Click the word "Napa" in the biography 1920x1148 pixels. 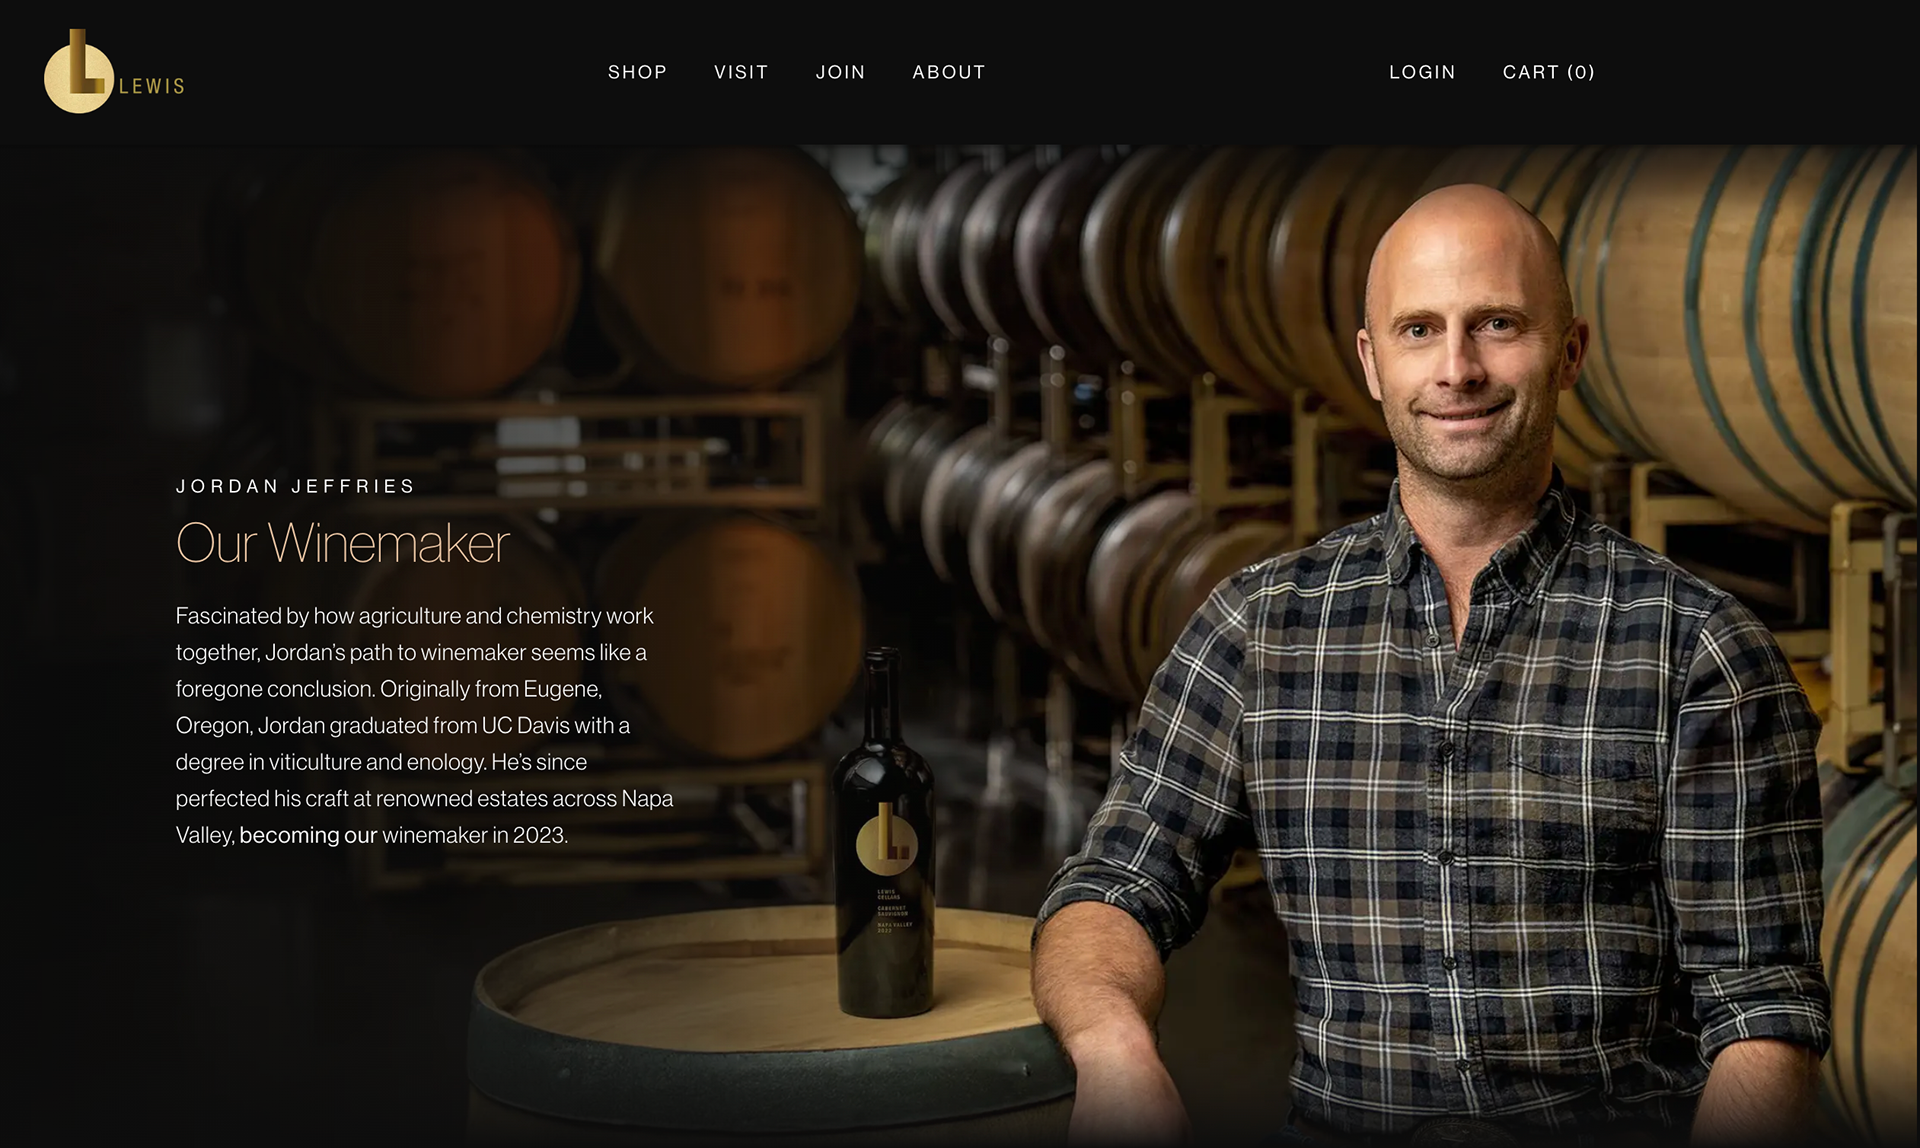(647, 798)
